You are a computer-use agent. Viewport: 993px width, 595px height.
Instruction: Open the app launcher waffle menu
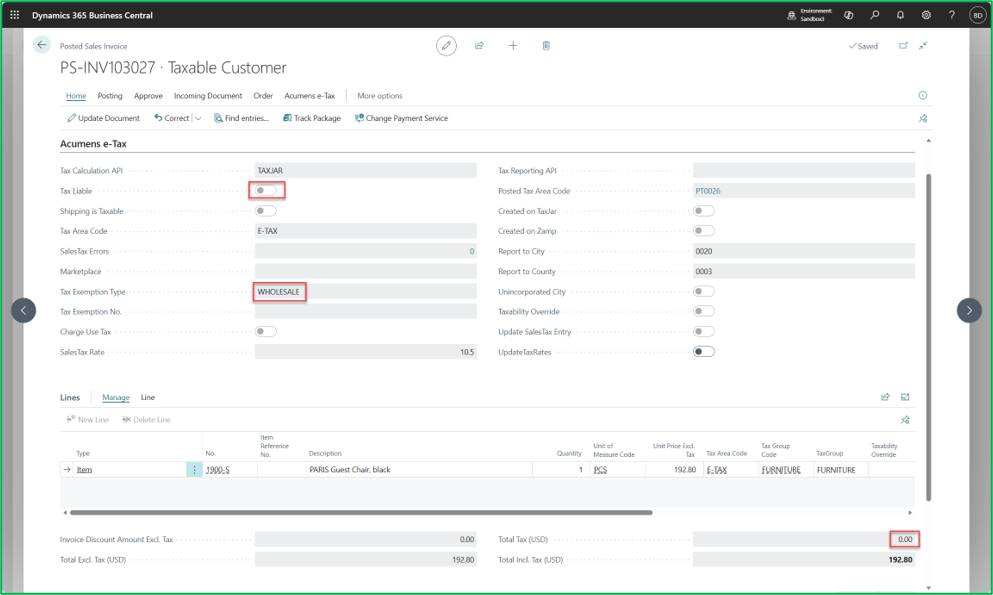pyautogui.click(x=15, y=15)
